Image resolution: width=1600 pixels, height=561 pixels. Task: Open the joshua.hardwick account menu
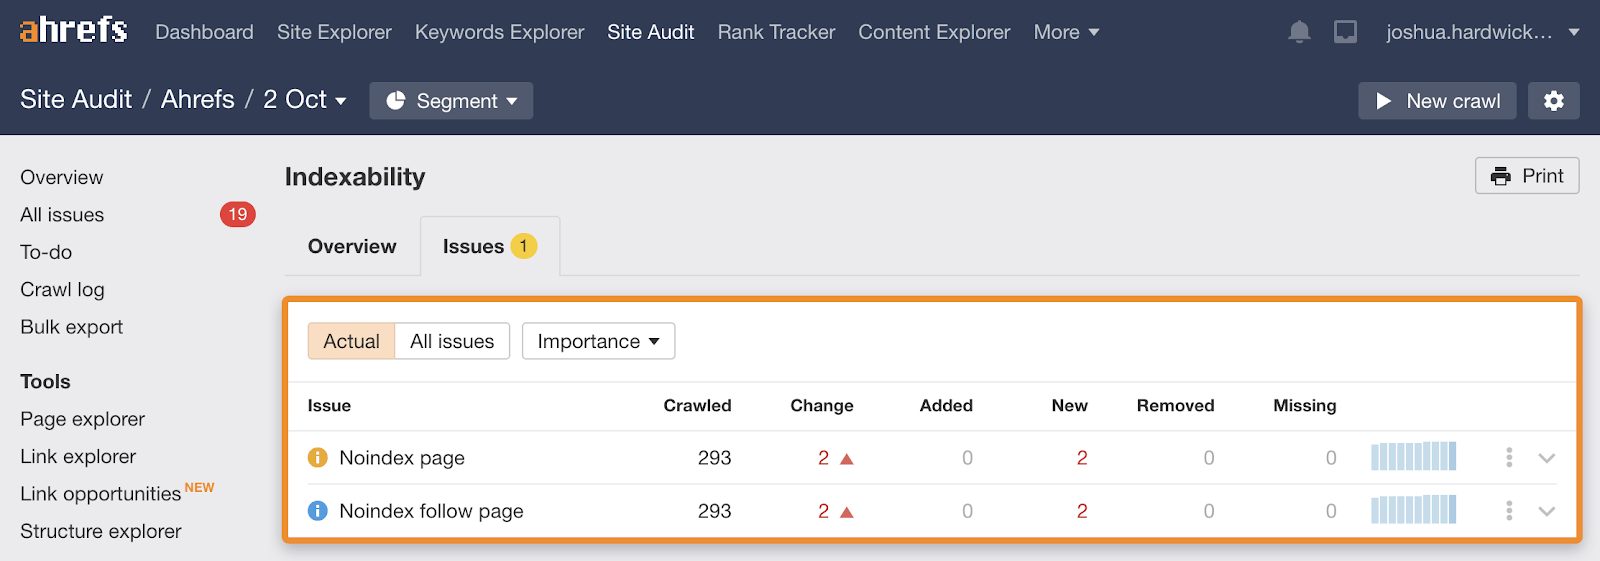(x=1482, y=32)
